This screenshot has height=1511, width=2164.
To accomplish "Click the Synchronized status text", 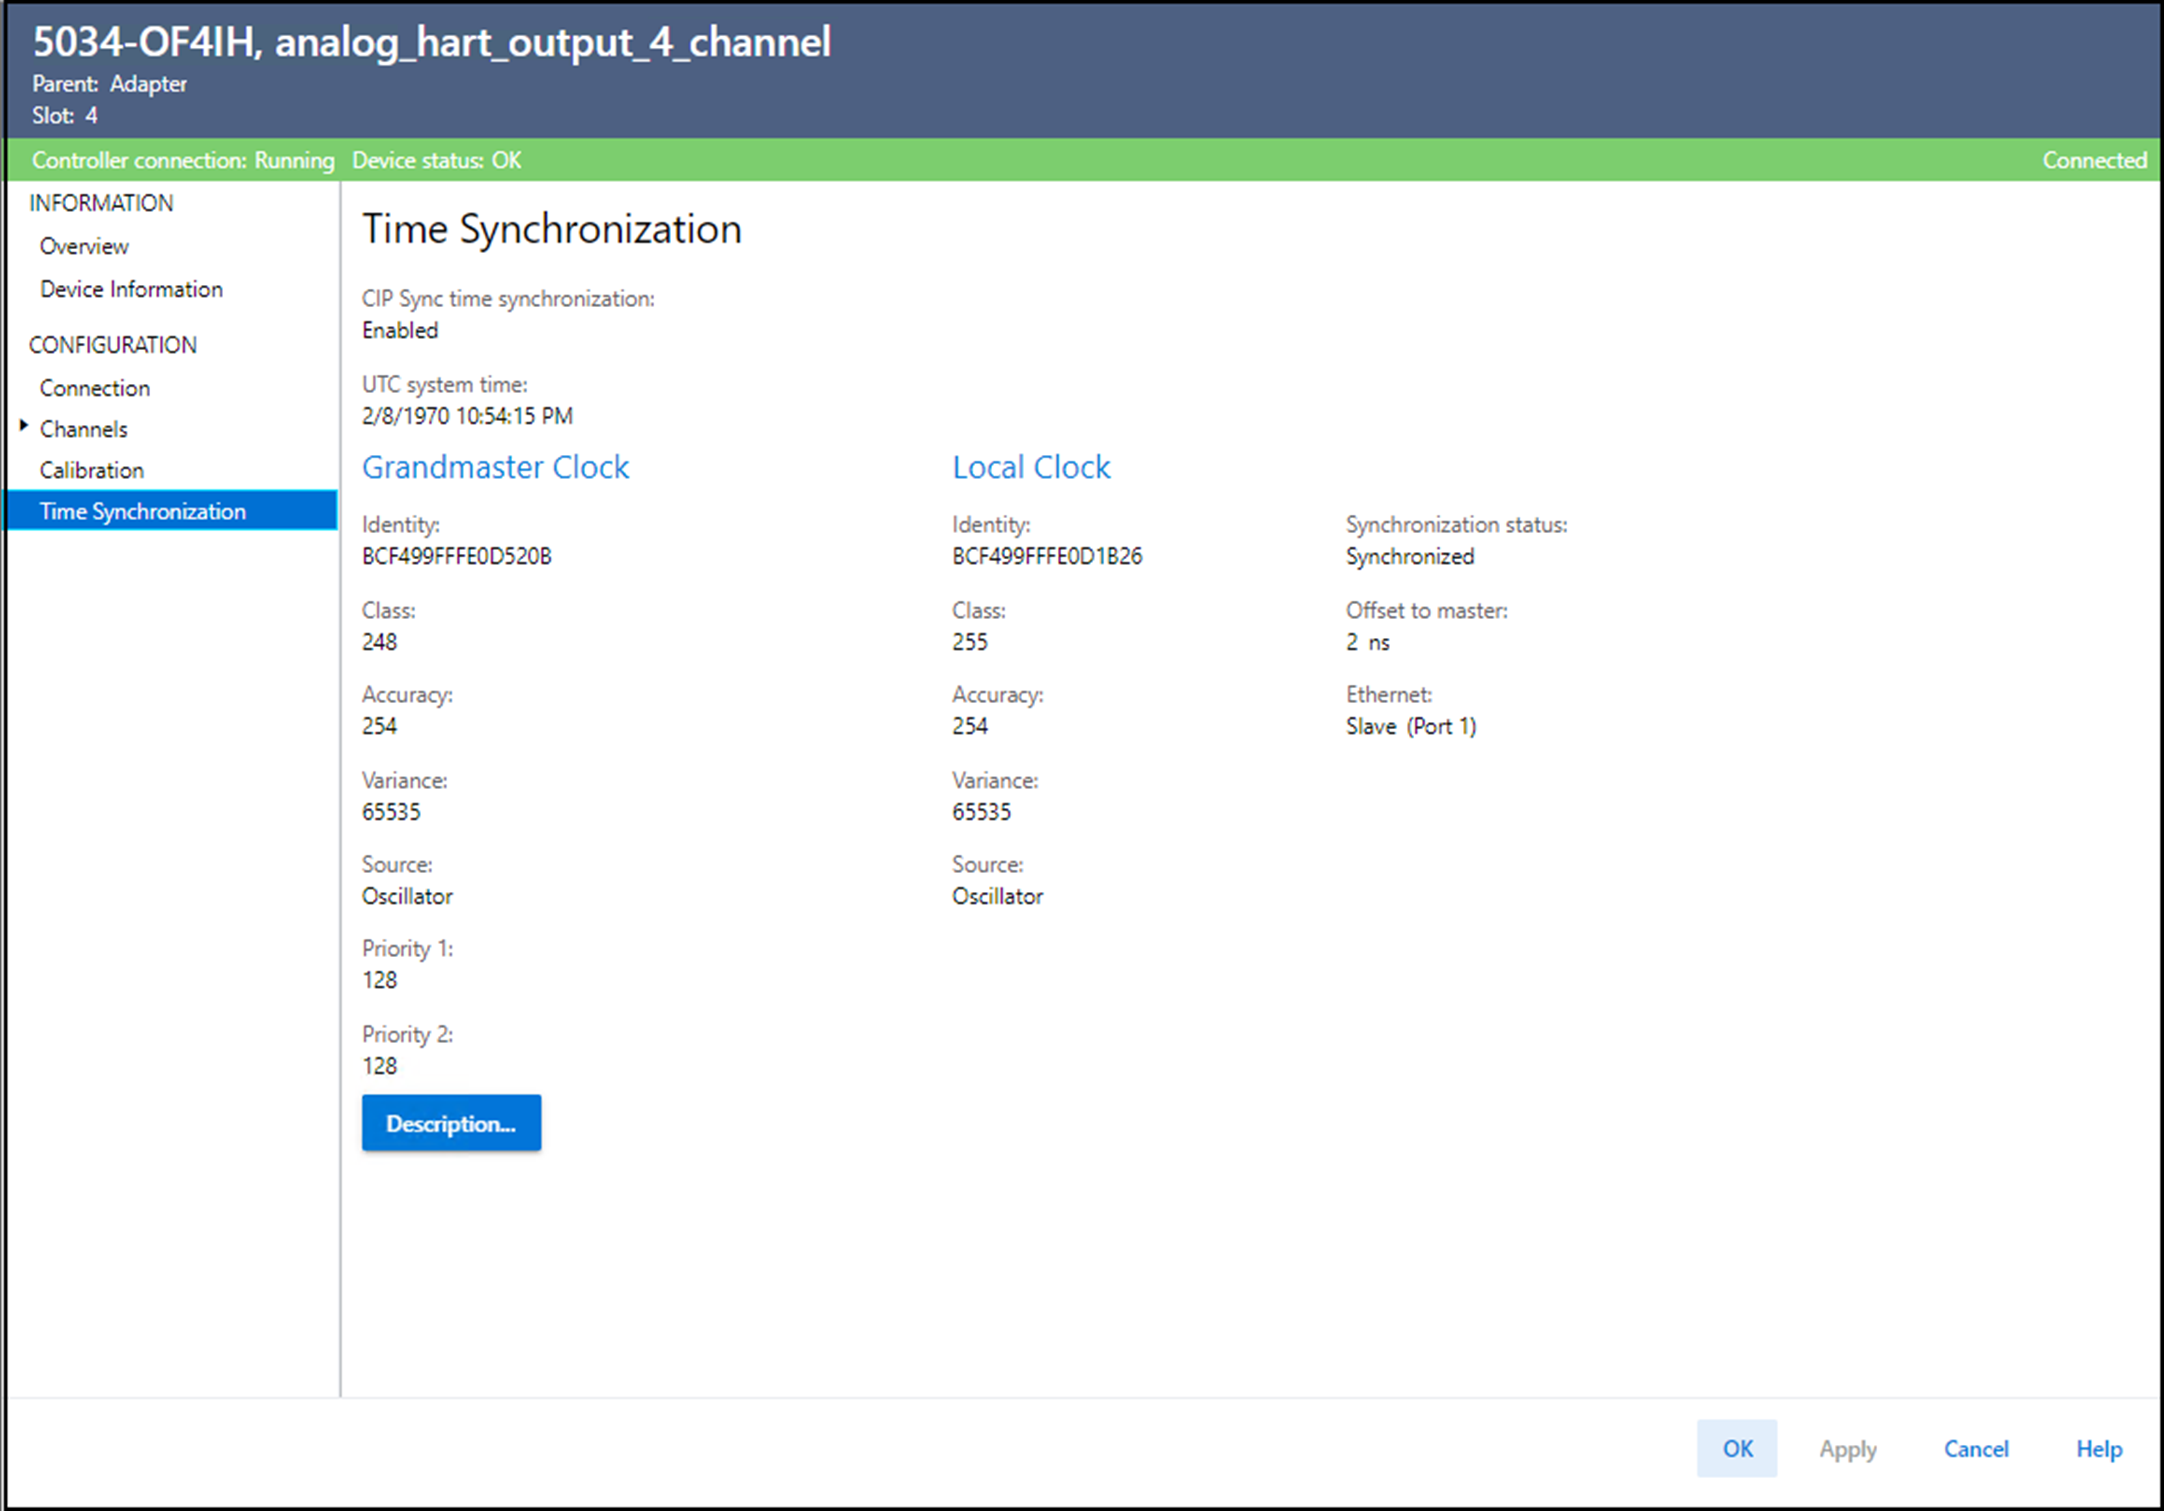I will point(1410,556).
